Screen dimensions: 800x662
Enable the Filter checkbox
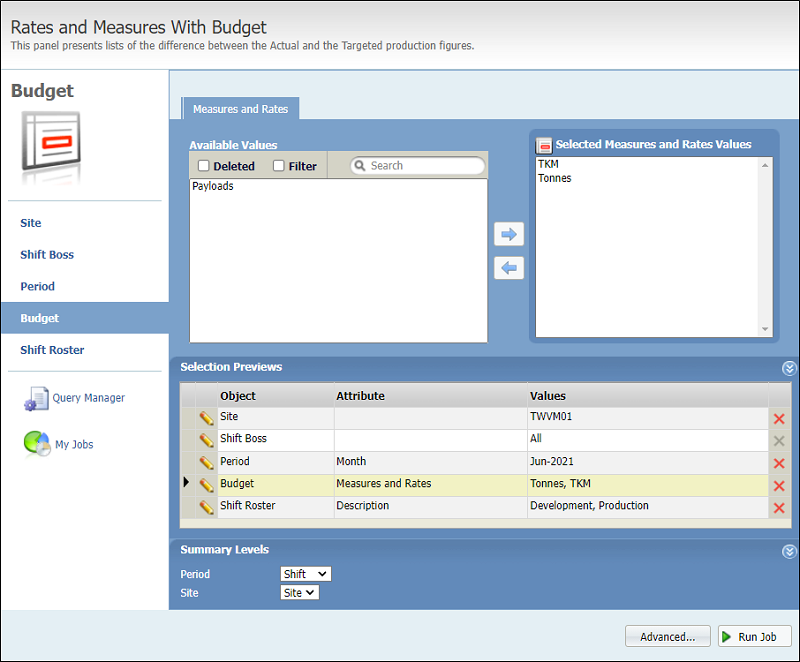[279, 166]
